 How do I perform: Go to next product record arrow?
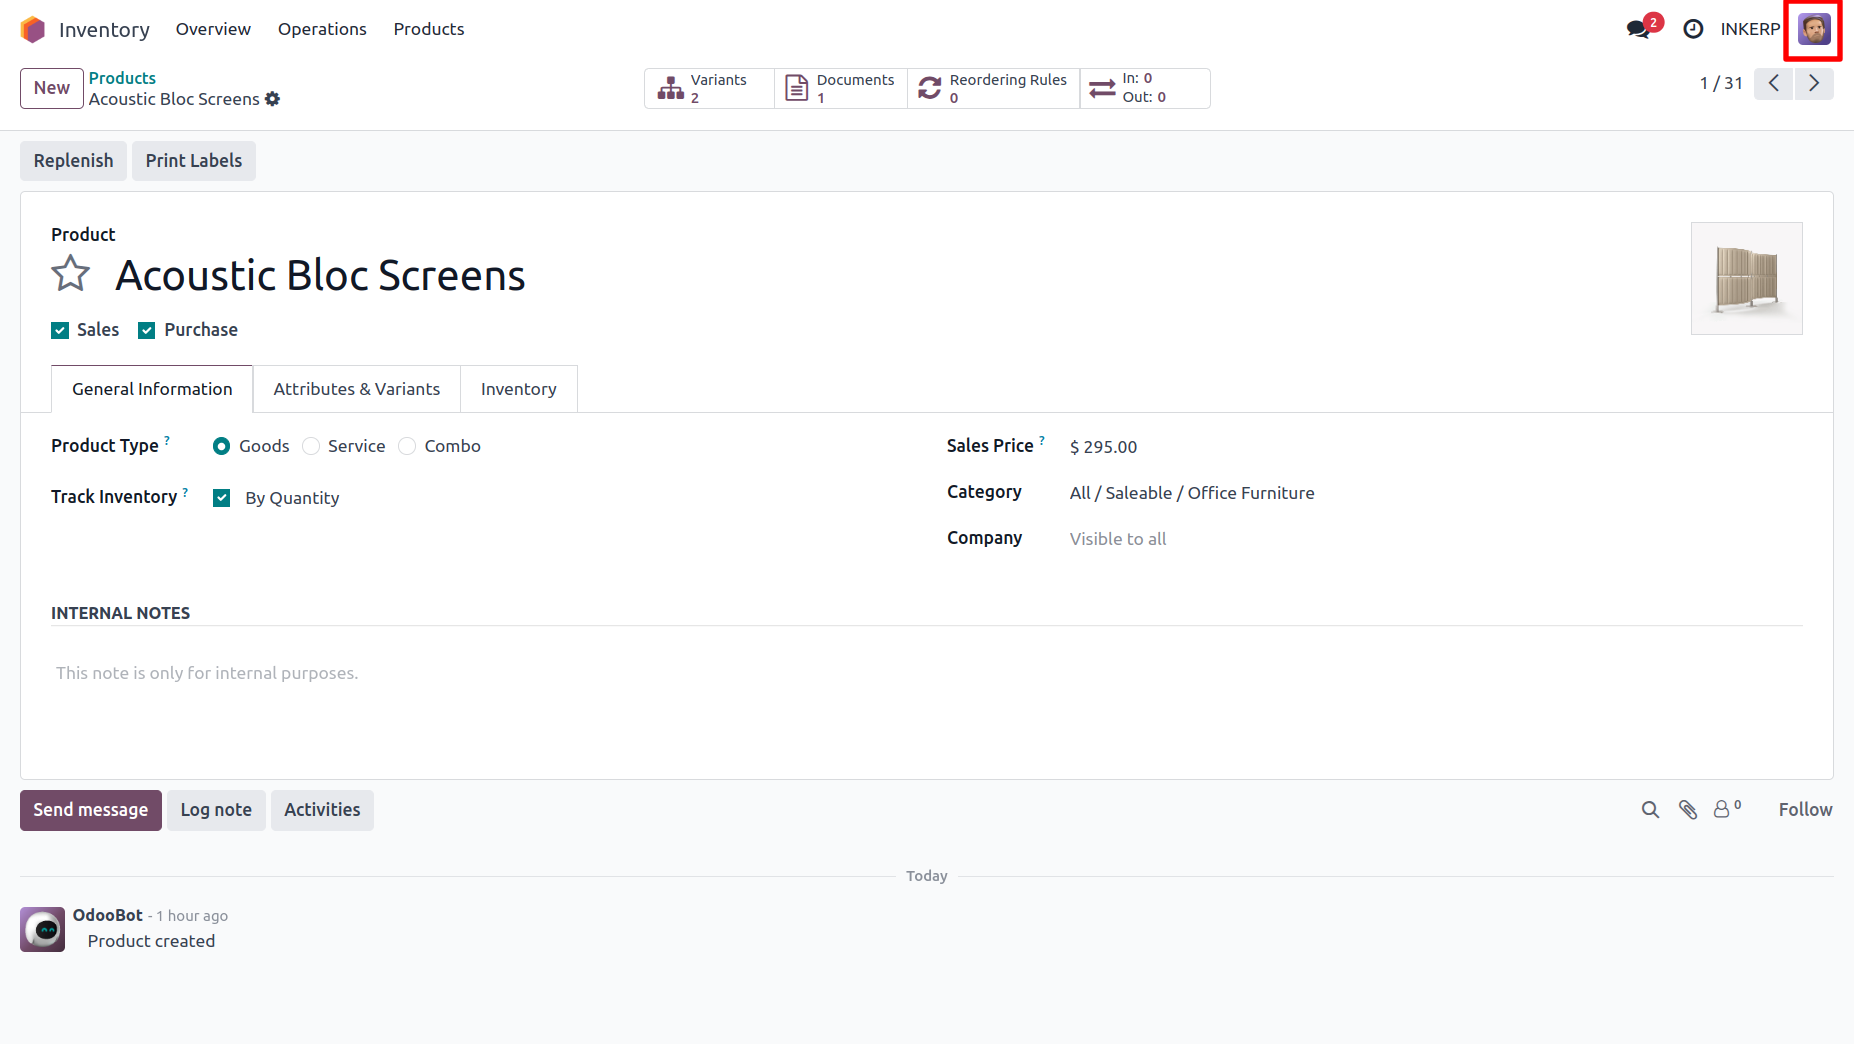pyautogui.click(x=1814, y=83)
